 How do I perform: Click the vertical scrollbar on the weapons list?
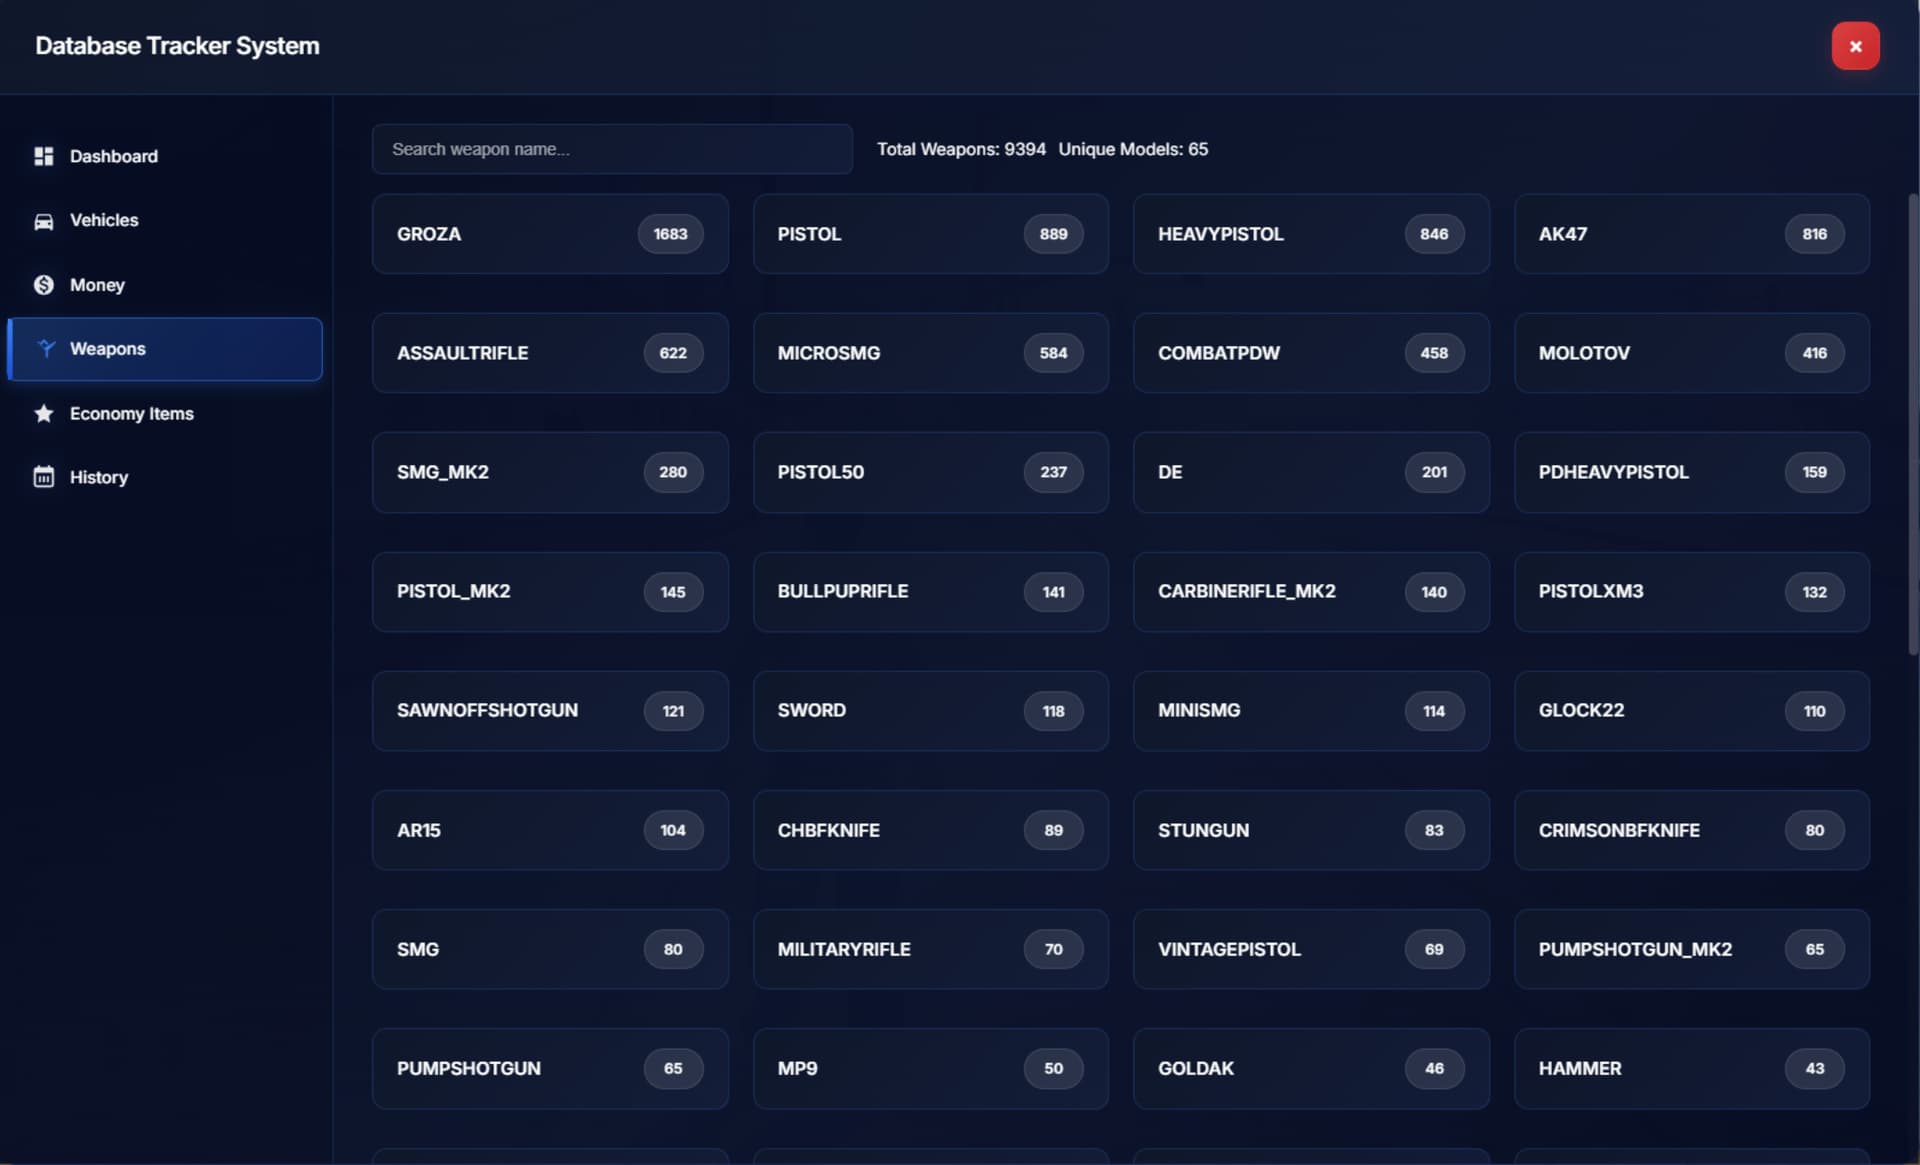pyautogui.click(x=1913, y=424)
